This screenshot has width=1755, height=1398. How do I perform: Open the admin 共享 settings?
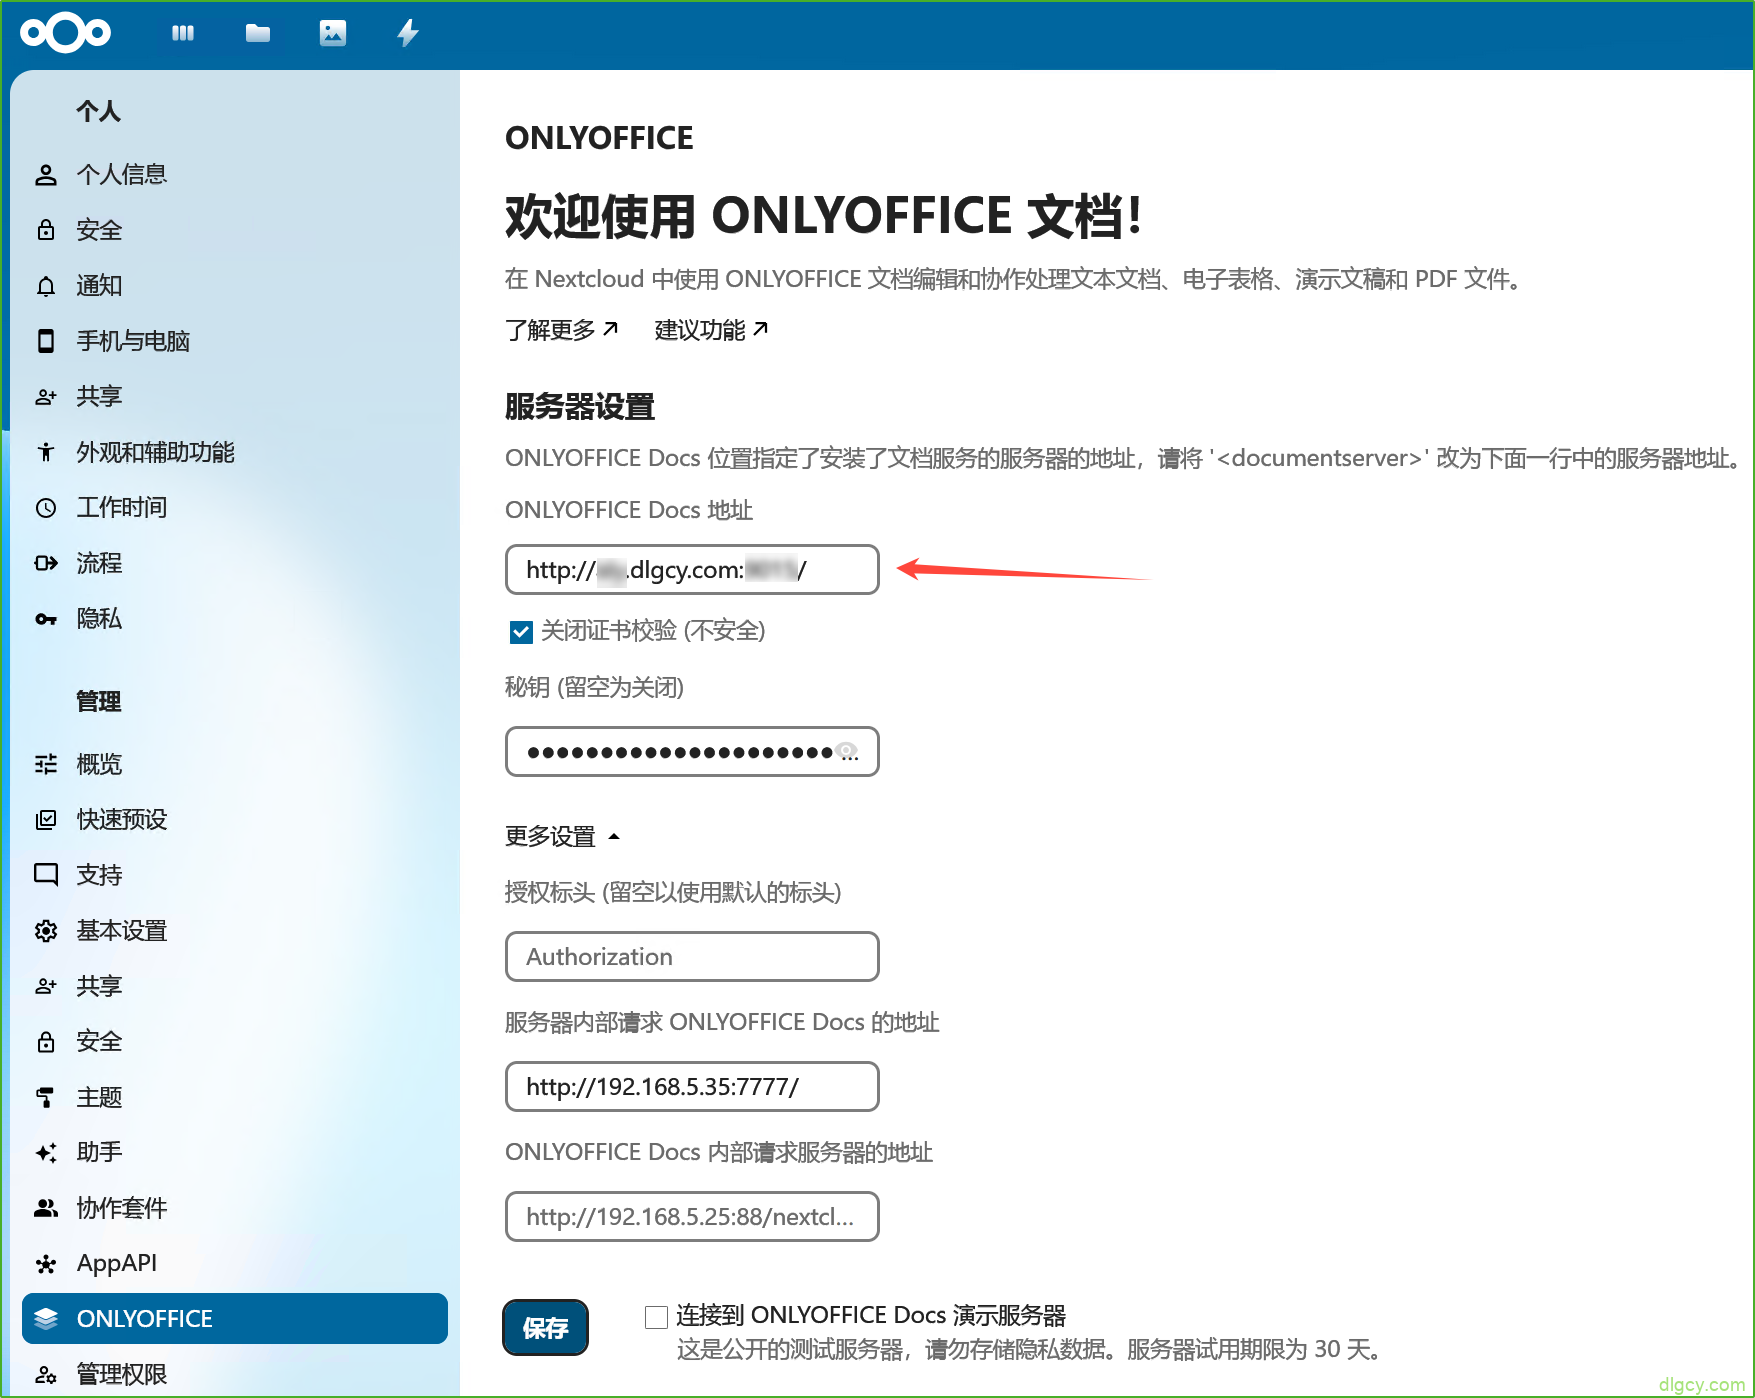235,986
